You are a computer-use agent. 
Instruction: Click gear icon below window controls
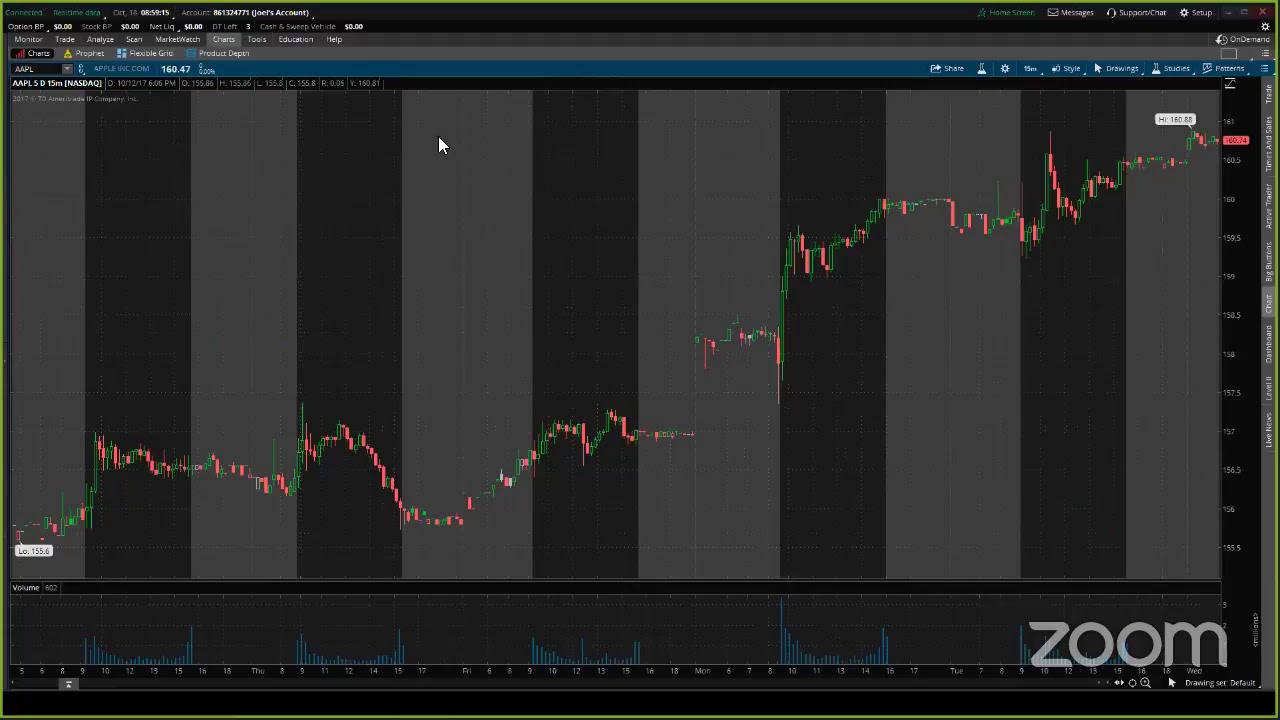[x=1265, y=26]
